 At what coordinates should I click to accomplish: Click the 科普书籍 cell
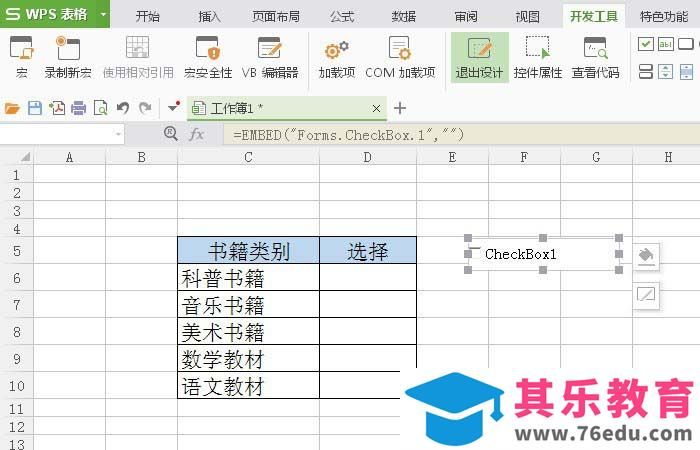(249, 278)
